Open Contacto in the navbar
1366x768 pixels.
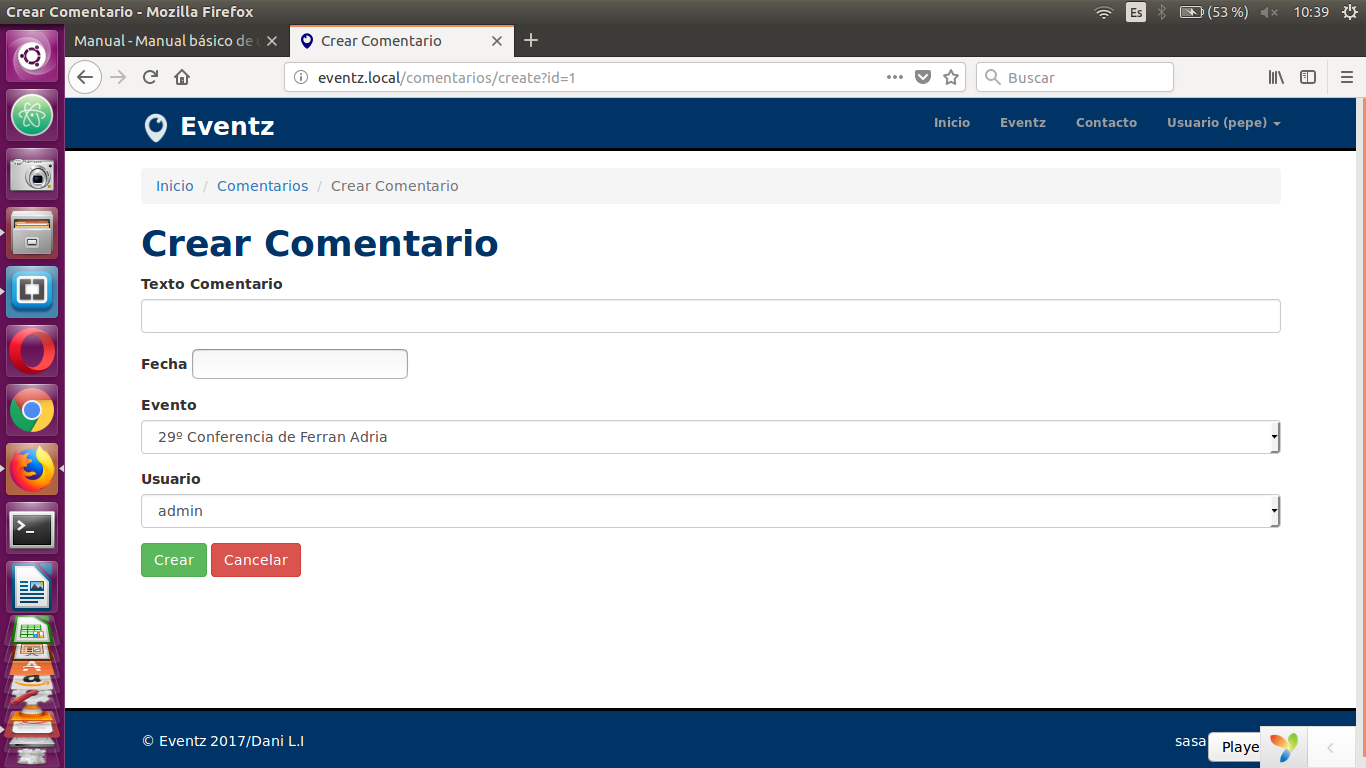pyautogui.click(x=1106, y=123)
